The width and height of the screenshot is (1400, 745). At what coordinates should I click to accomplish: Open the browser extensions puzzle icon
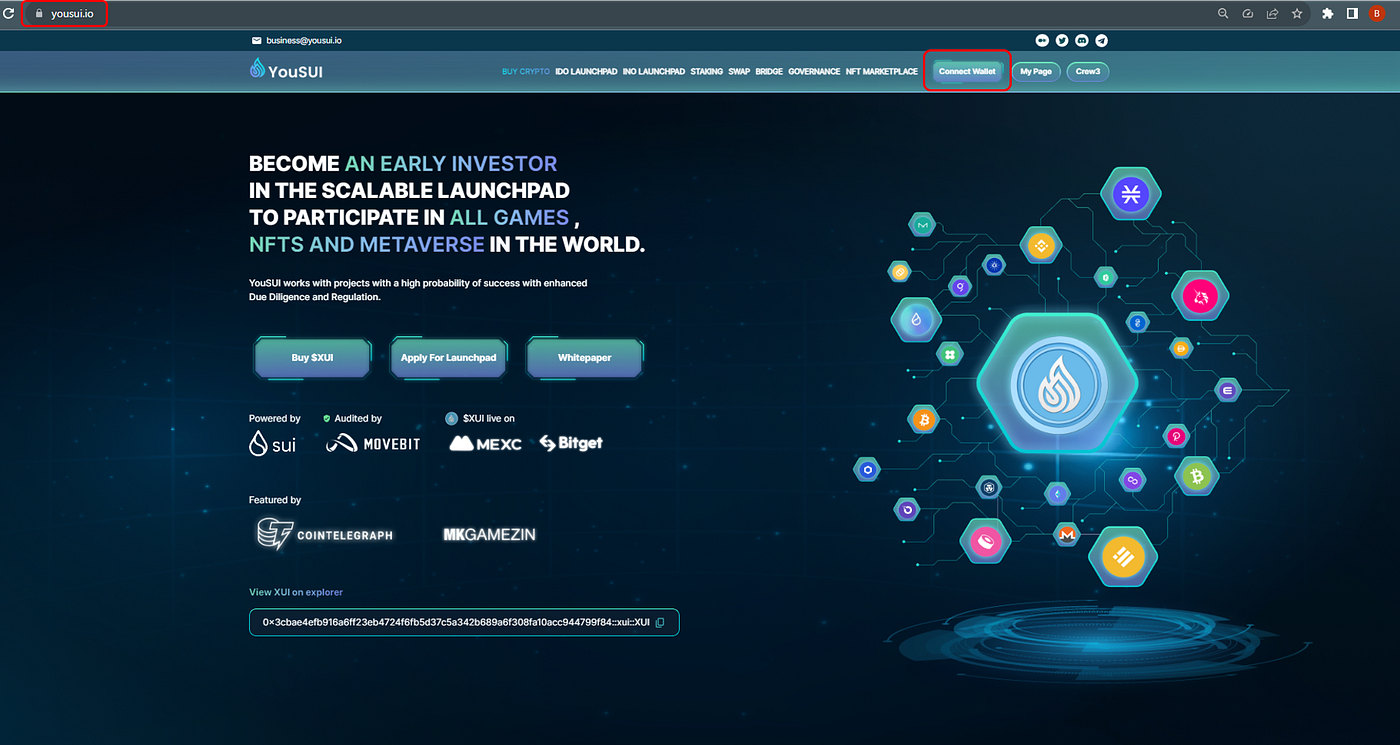(x=1327, y=13)
